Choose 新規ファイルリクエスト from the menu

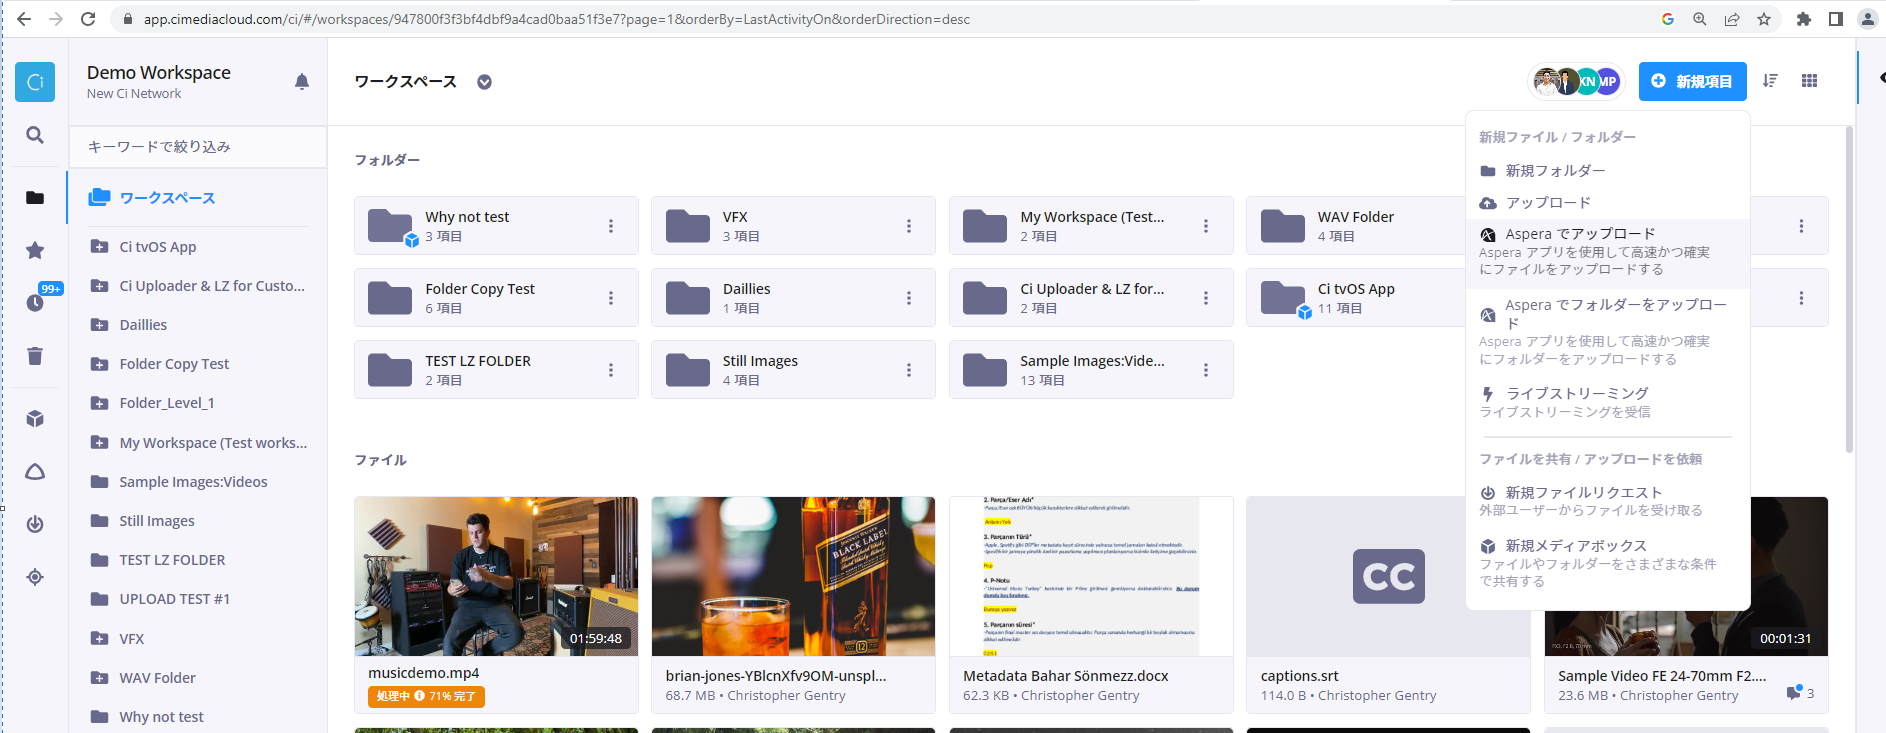click(1608, 501)
